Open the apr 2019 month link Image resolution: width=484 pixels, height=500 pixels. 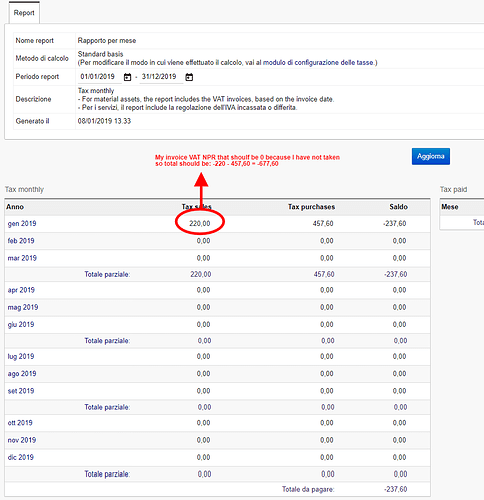coord(21,290)
